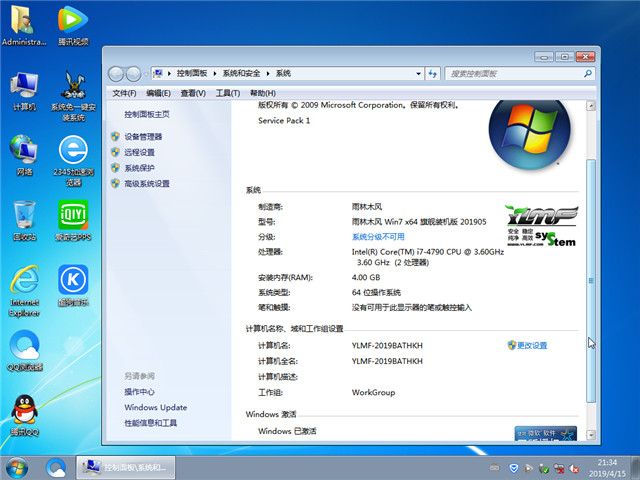Open the 文件(F) menu

124,93
